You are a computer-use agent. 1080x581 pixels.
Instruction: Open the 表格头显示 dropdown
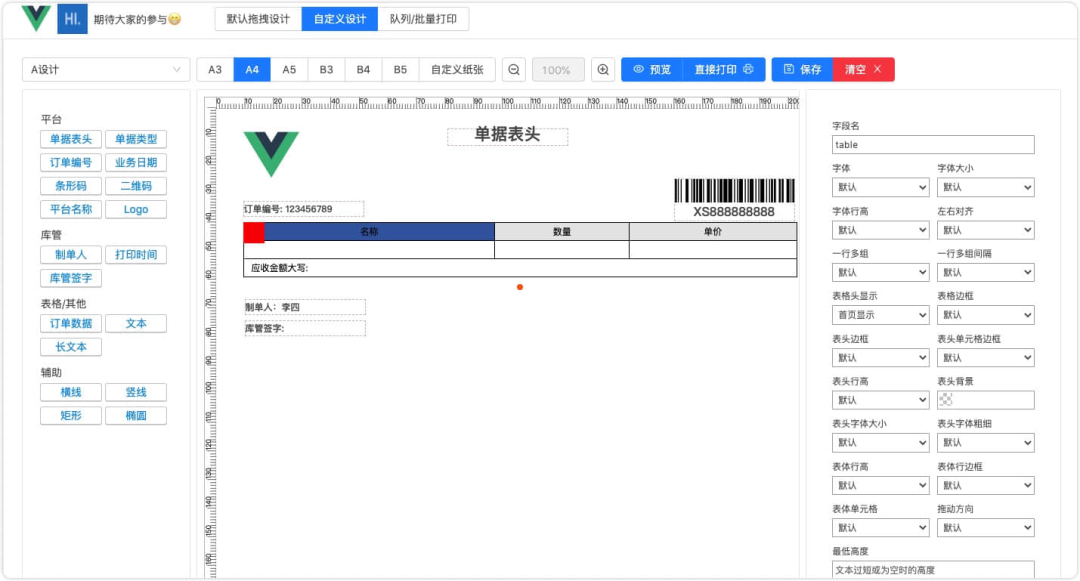tap(881, 315)
